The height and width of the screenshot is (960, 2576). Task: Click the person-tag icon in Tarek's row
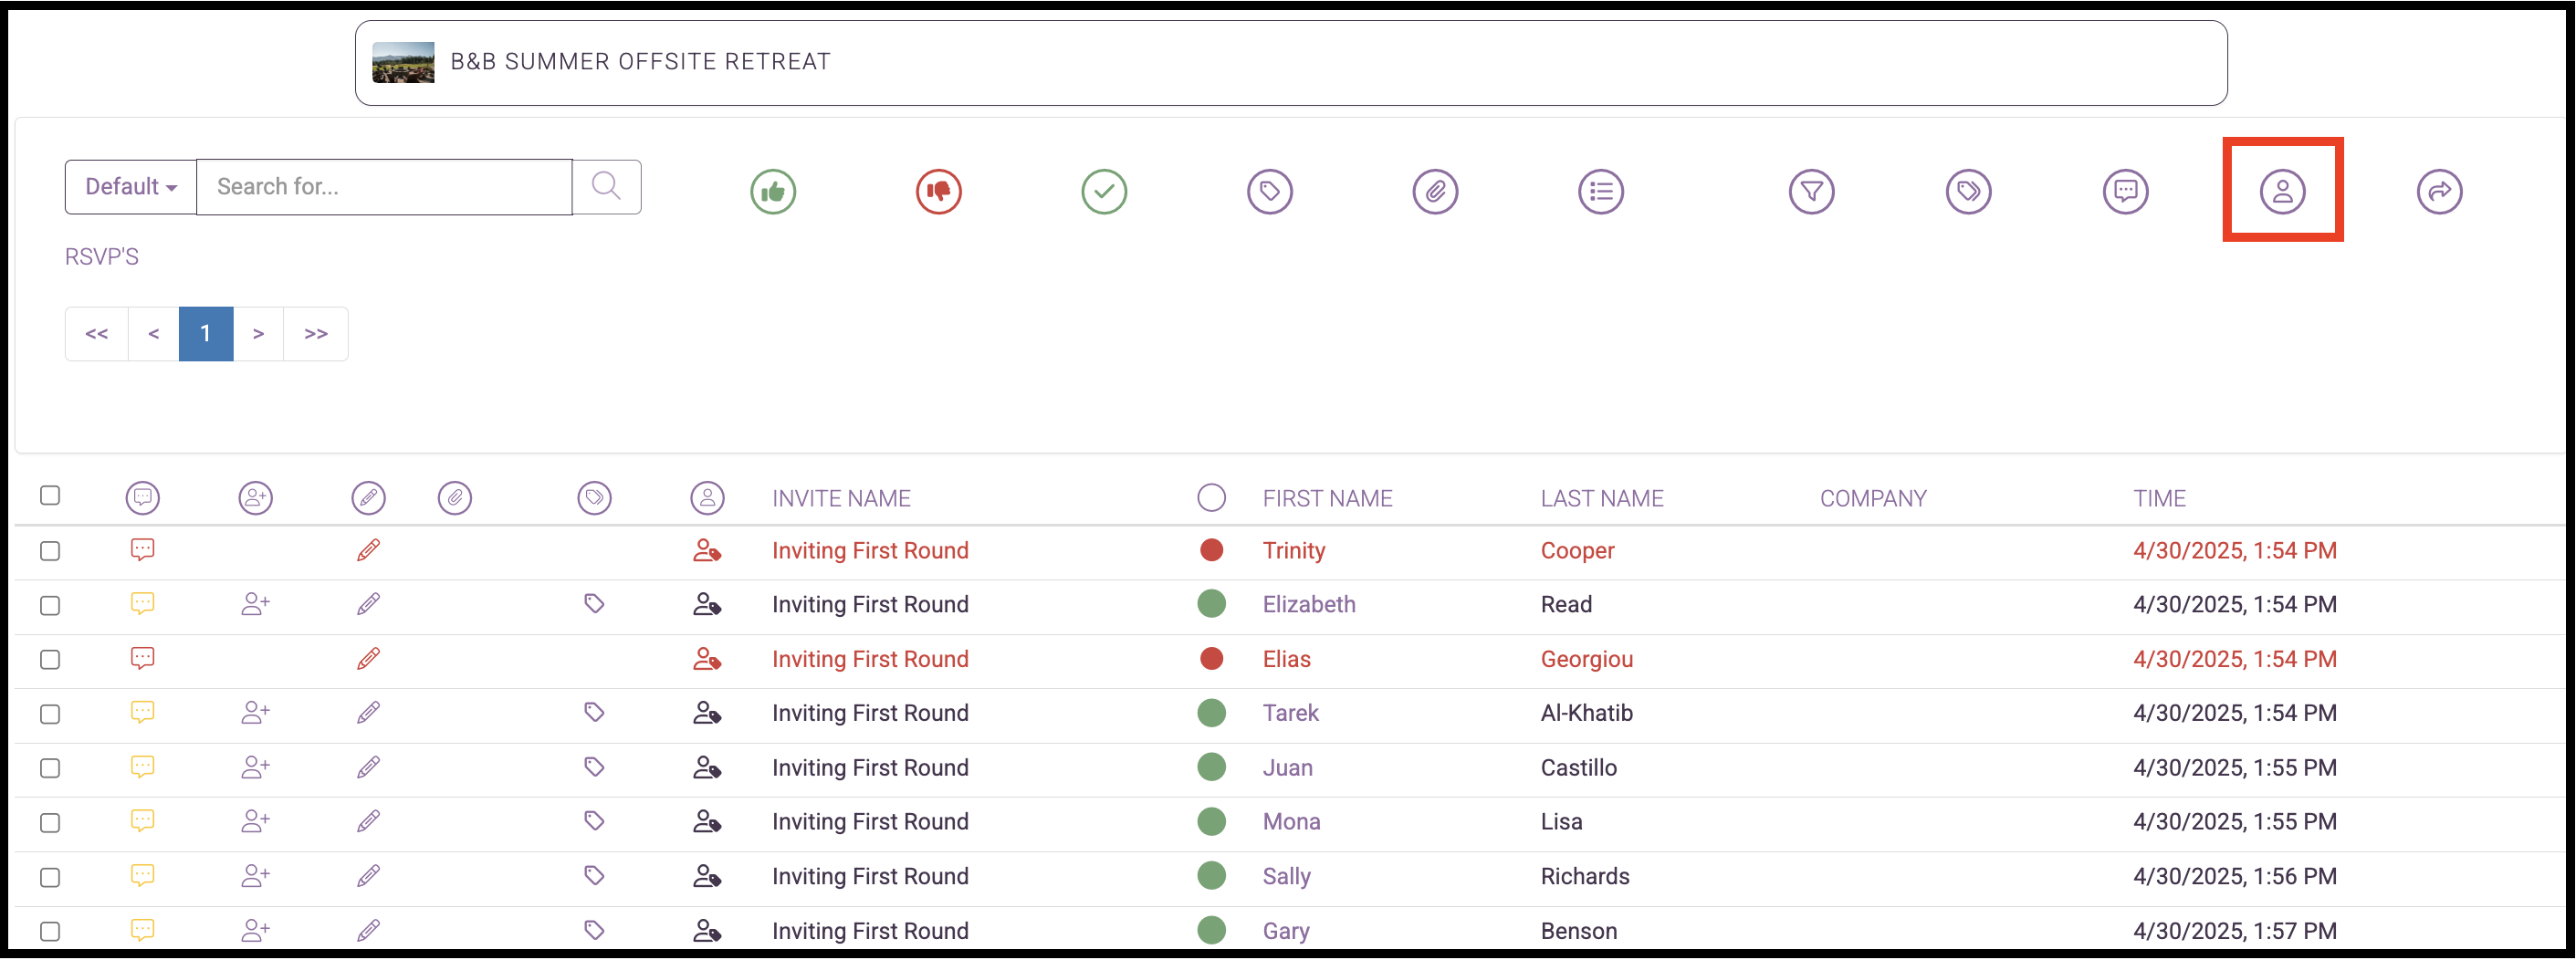pos(707,713)
